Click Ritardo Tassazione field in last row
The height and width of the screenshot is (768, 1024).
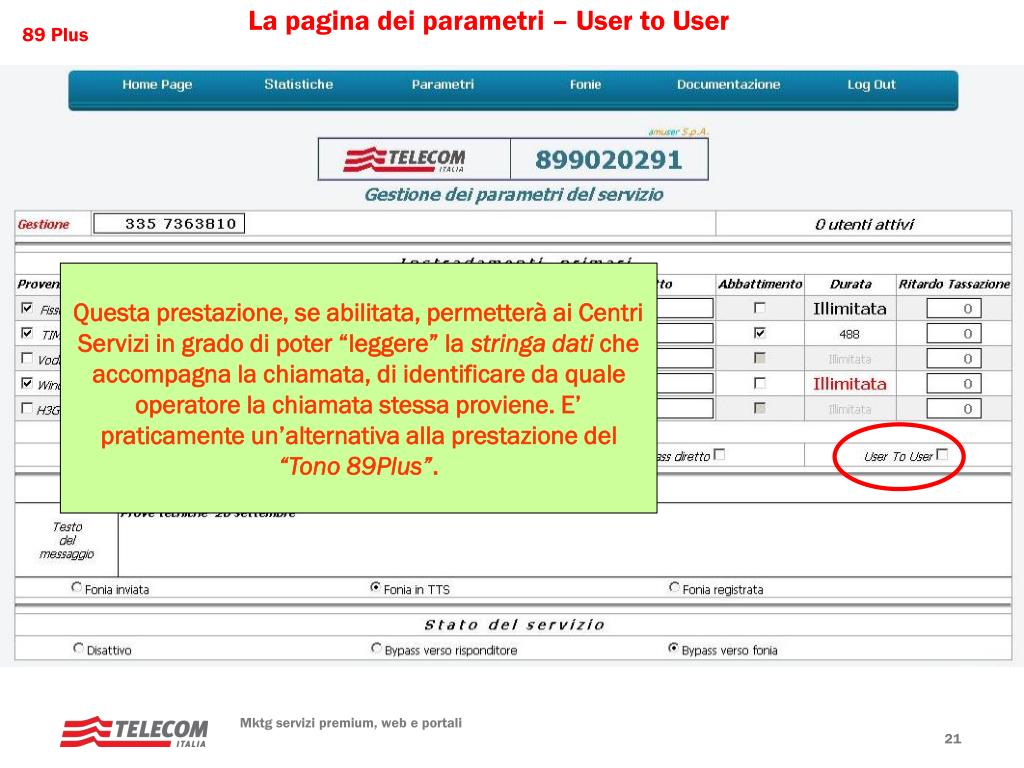tap(953, 409)
